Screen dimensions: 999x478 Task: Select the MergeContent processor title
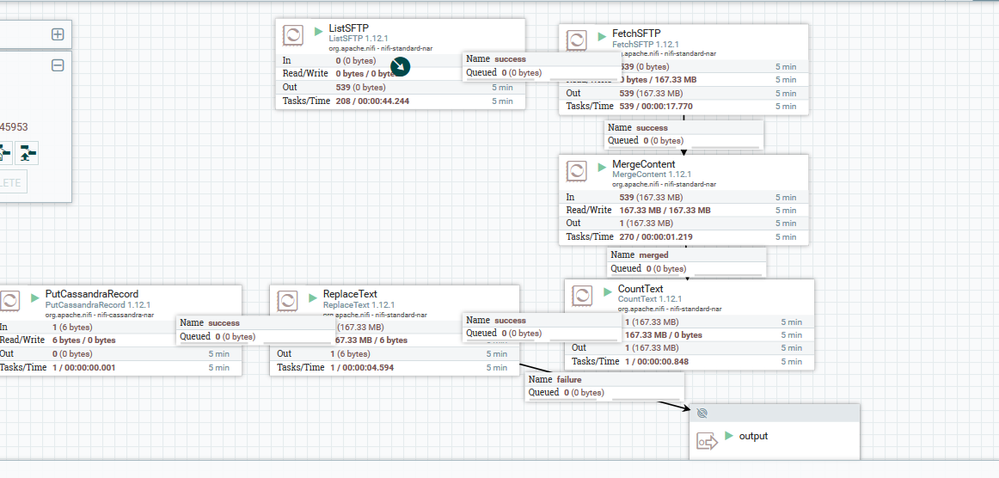coord(643,164)
